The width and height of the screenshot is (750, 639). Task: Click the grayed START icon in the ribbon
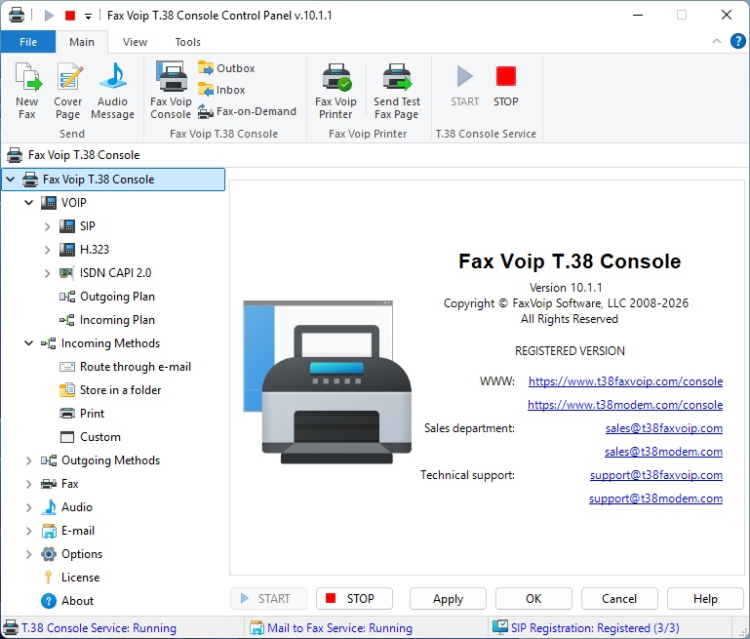pyautogui.click(x=464, y=77)
